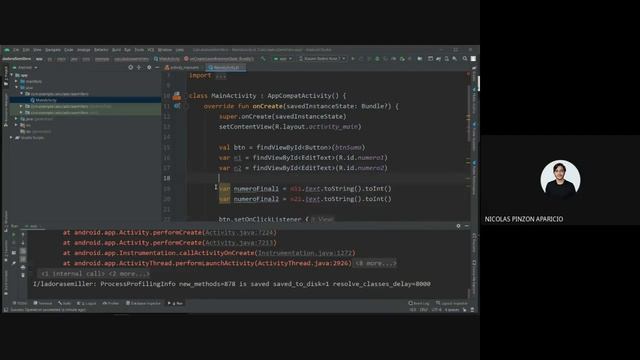Click the Rerun app icon in Run panel
The image size is (640, 360).
14,235
